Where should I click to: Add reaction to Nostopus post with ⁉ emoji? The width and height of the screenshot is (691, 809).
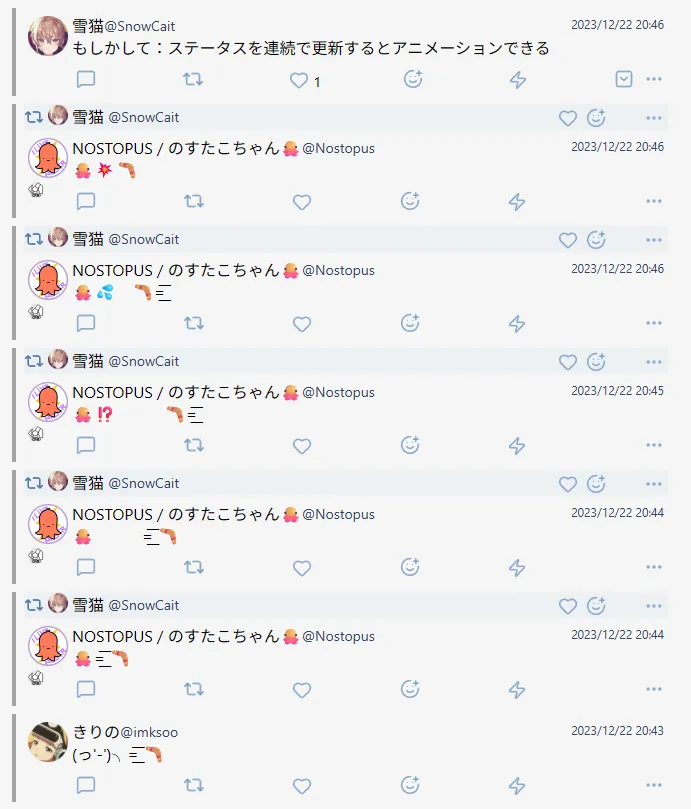click(x=410, y=445)
